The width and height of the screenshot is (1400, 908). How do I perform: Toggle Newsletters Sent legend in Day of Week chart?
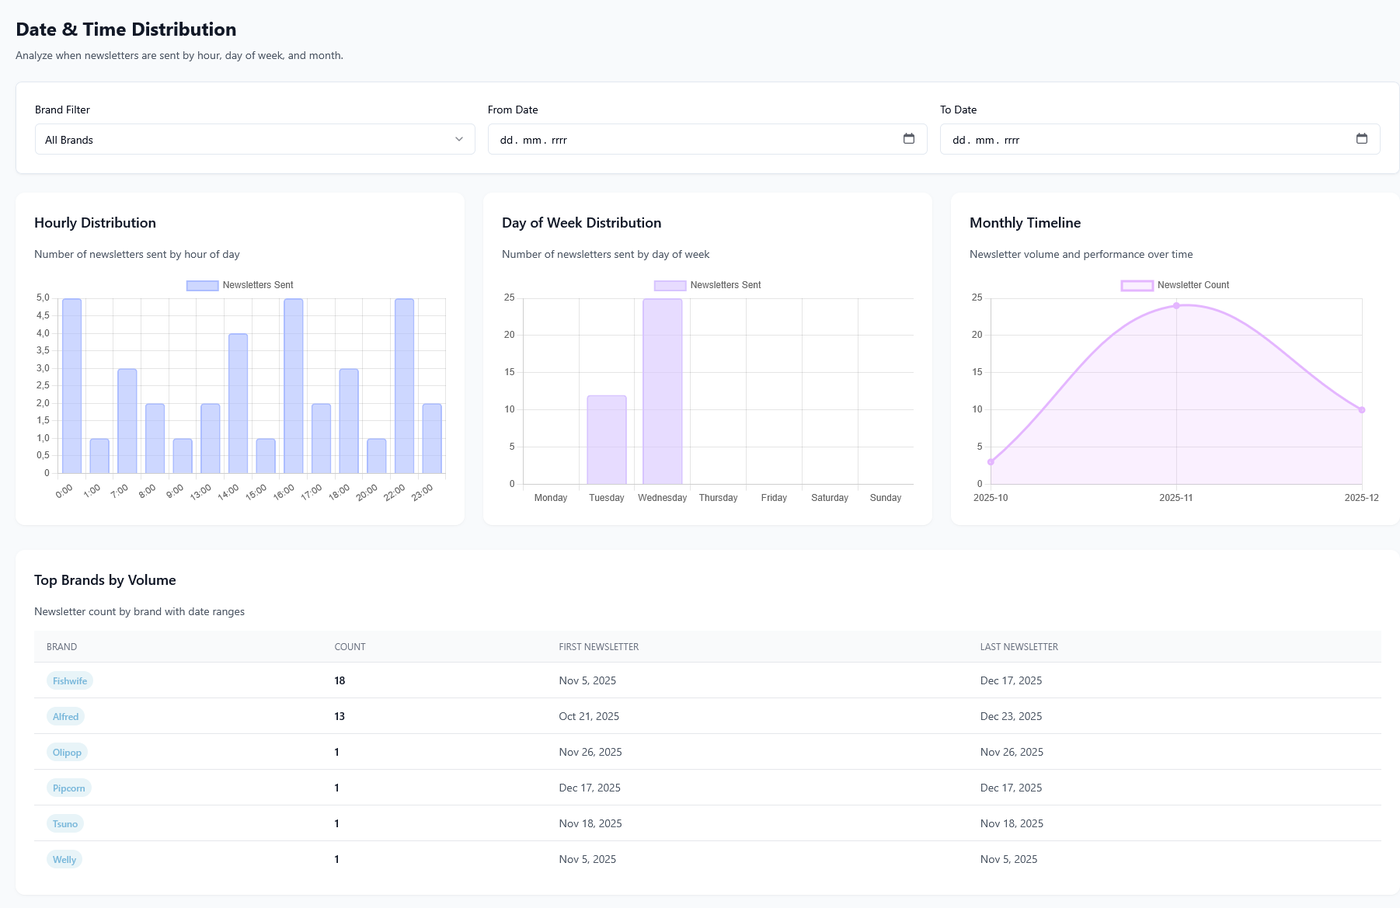click(707, 285)
